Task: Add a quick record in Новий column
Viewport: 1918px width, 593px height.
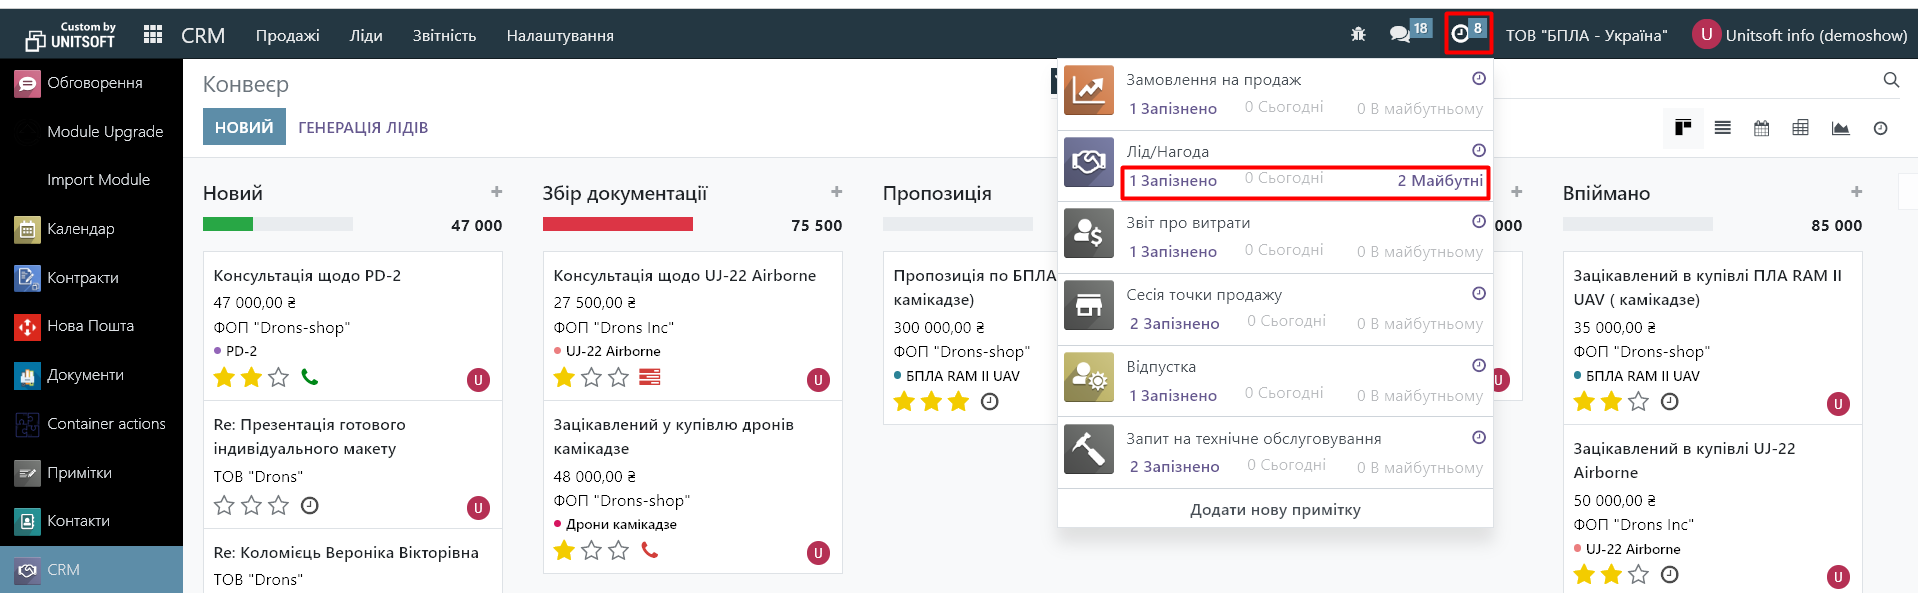Action: pyautogui.click(x=496, y=192)
